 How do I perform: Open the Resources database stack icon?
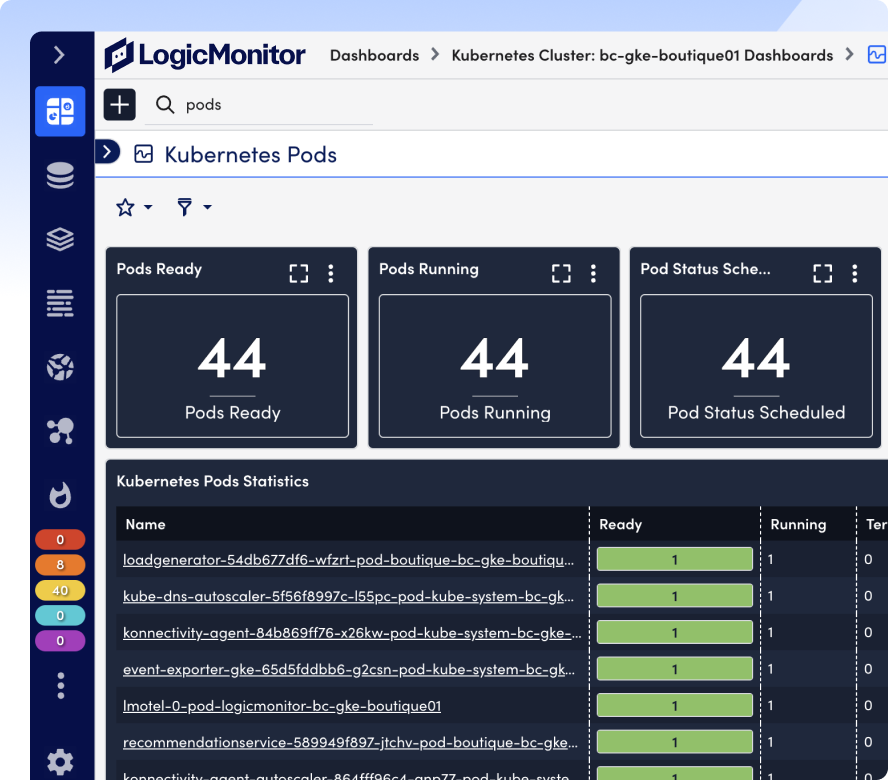60,175
